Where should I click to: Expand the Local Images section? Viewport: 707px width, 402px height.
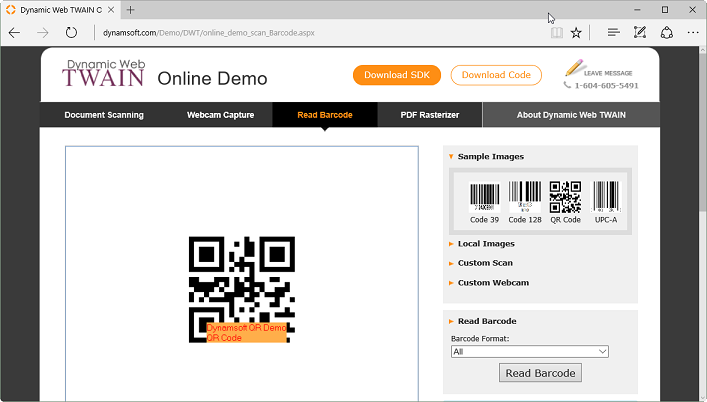[486, 244]
